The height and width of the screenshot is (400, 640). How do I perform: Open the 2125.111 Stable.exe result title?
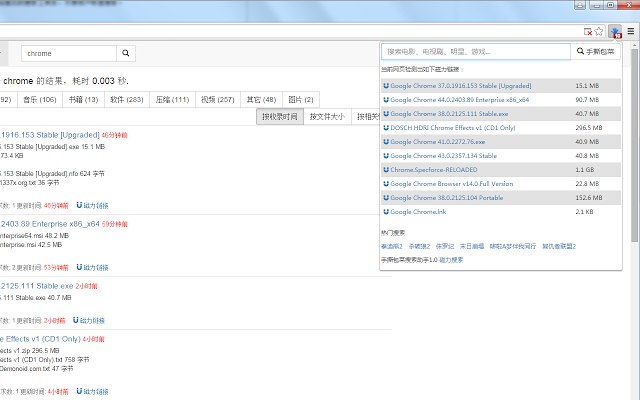pos(37,286)
